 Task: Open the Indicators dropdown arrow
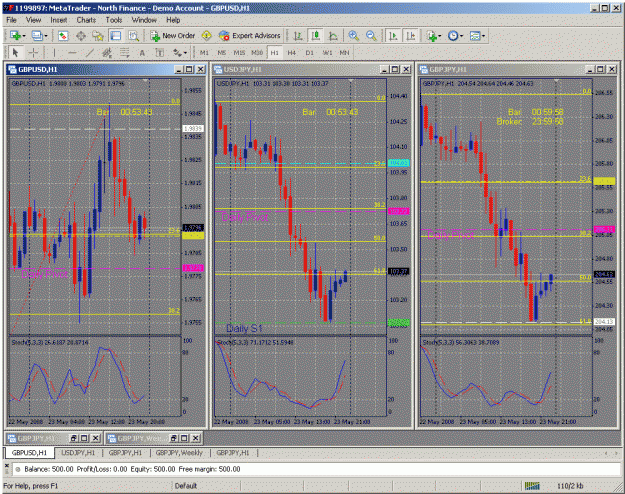(x=440, y=36)
